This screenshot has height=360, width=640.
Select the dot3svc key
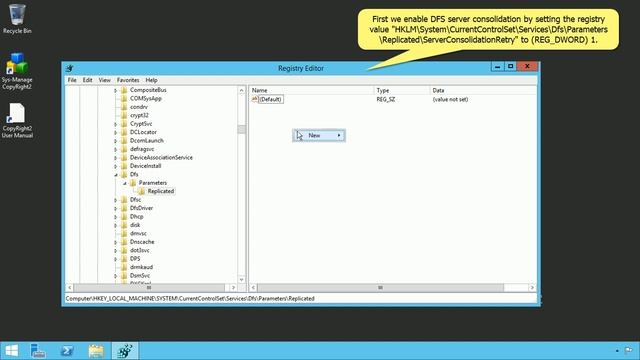click(x=140, y=250)
